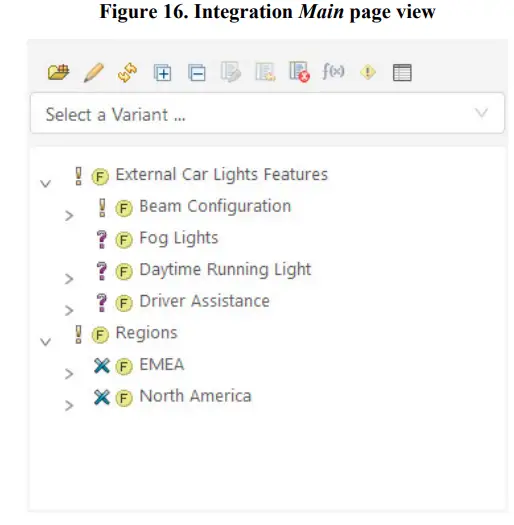
Task: Expand all with the plus icon
Action: (x=162, y=72)
